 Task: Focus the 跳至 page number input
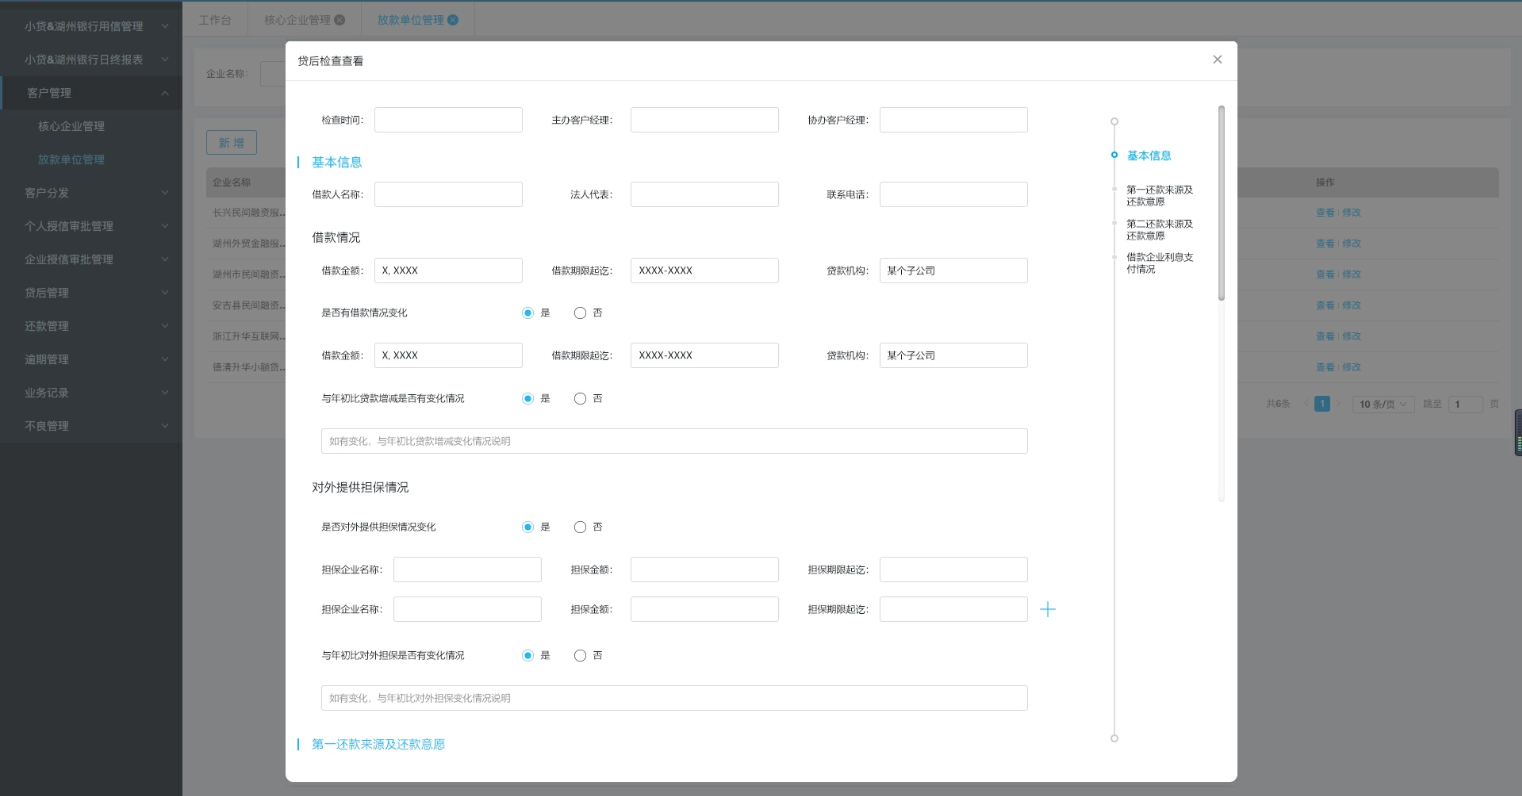(1465, 404)
